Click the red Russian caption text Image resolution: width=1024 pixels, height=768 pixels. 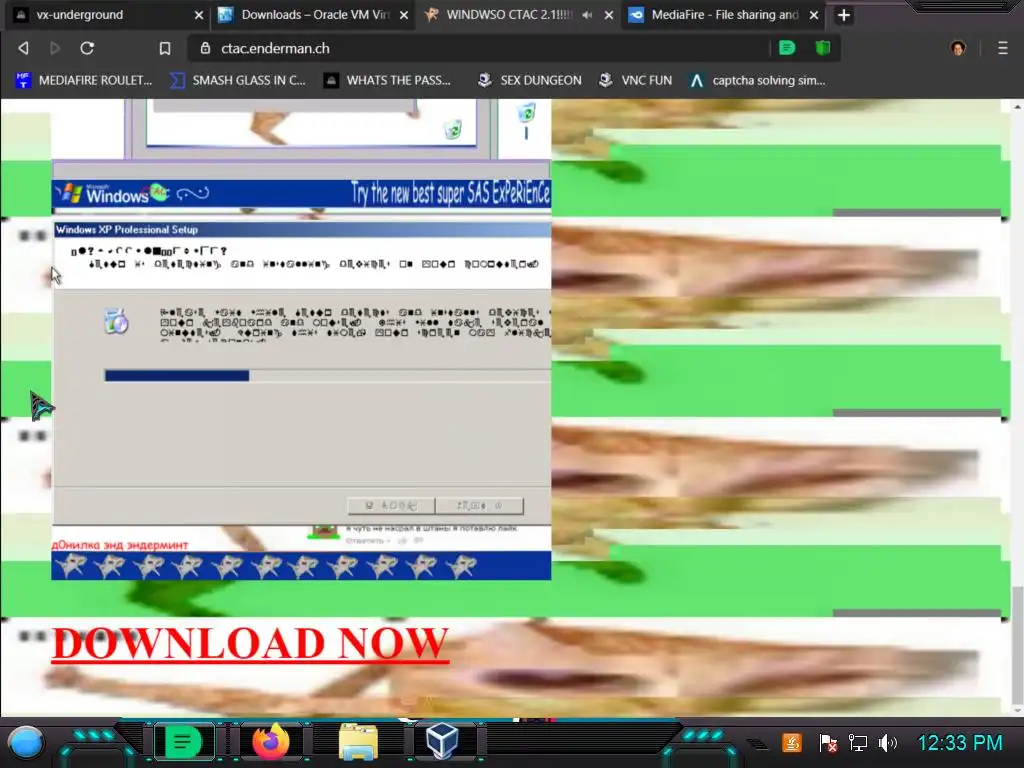[120, 545]
